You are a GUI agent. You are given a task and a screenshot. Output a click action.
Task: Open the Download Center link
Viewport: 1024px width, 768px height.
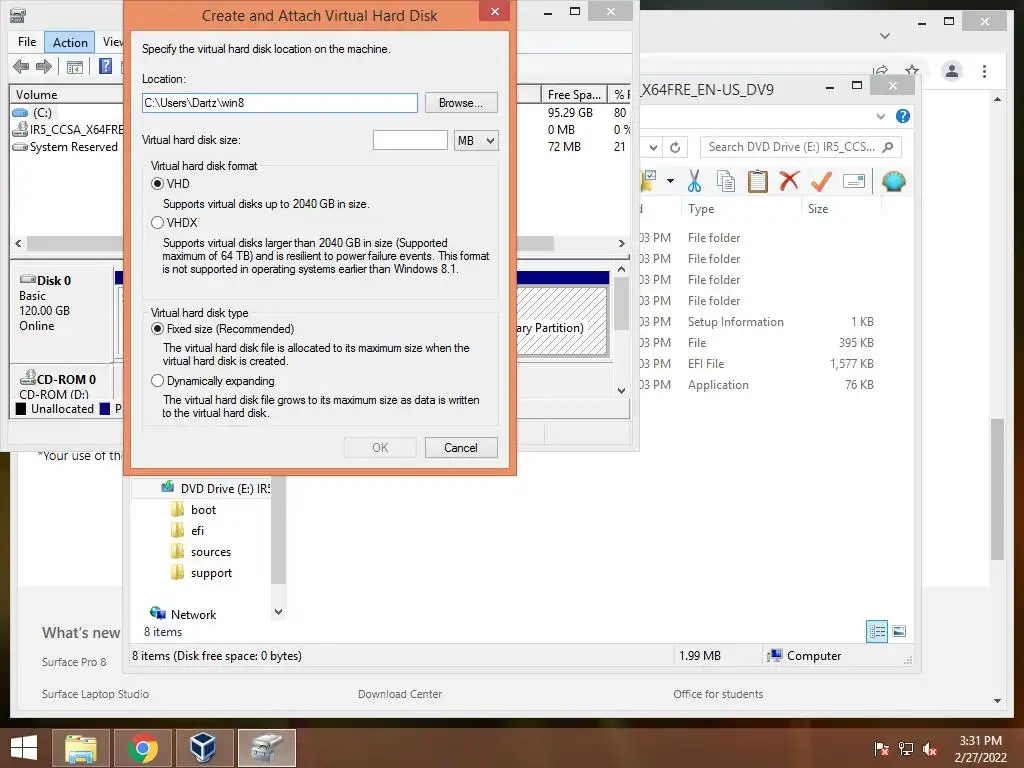click(400, 694)
